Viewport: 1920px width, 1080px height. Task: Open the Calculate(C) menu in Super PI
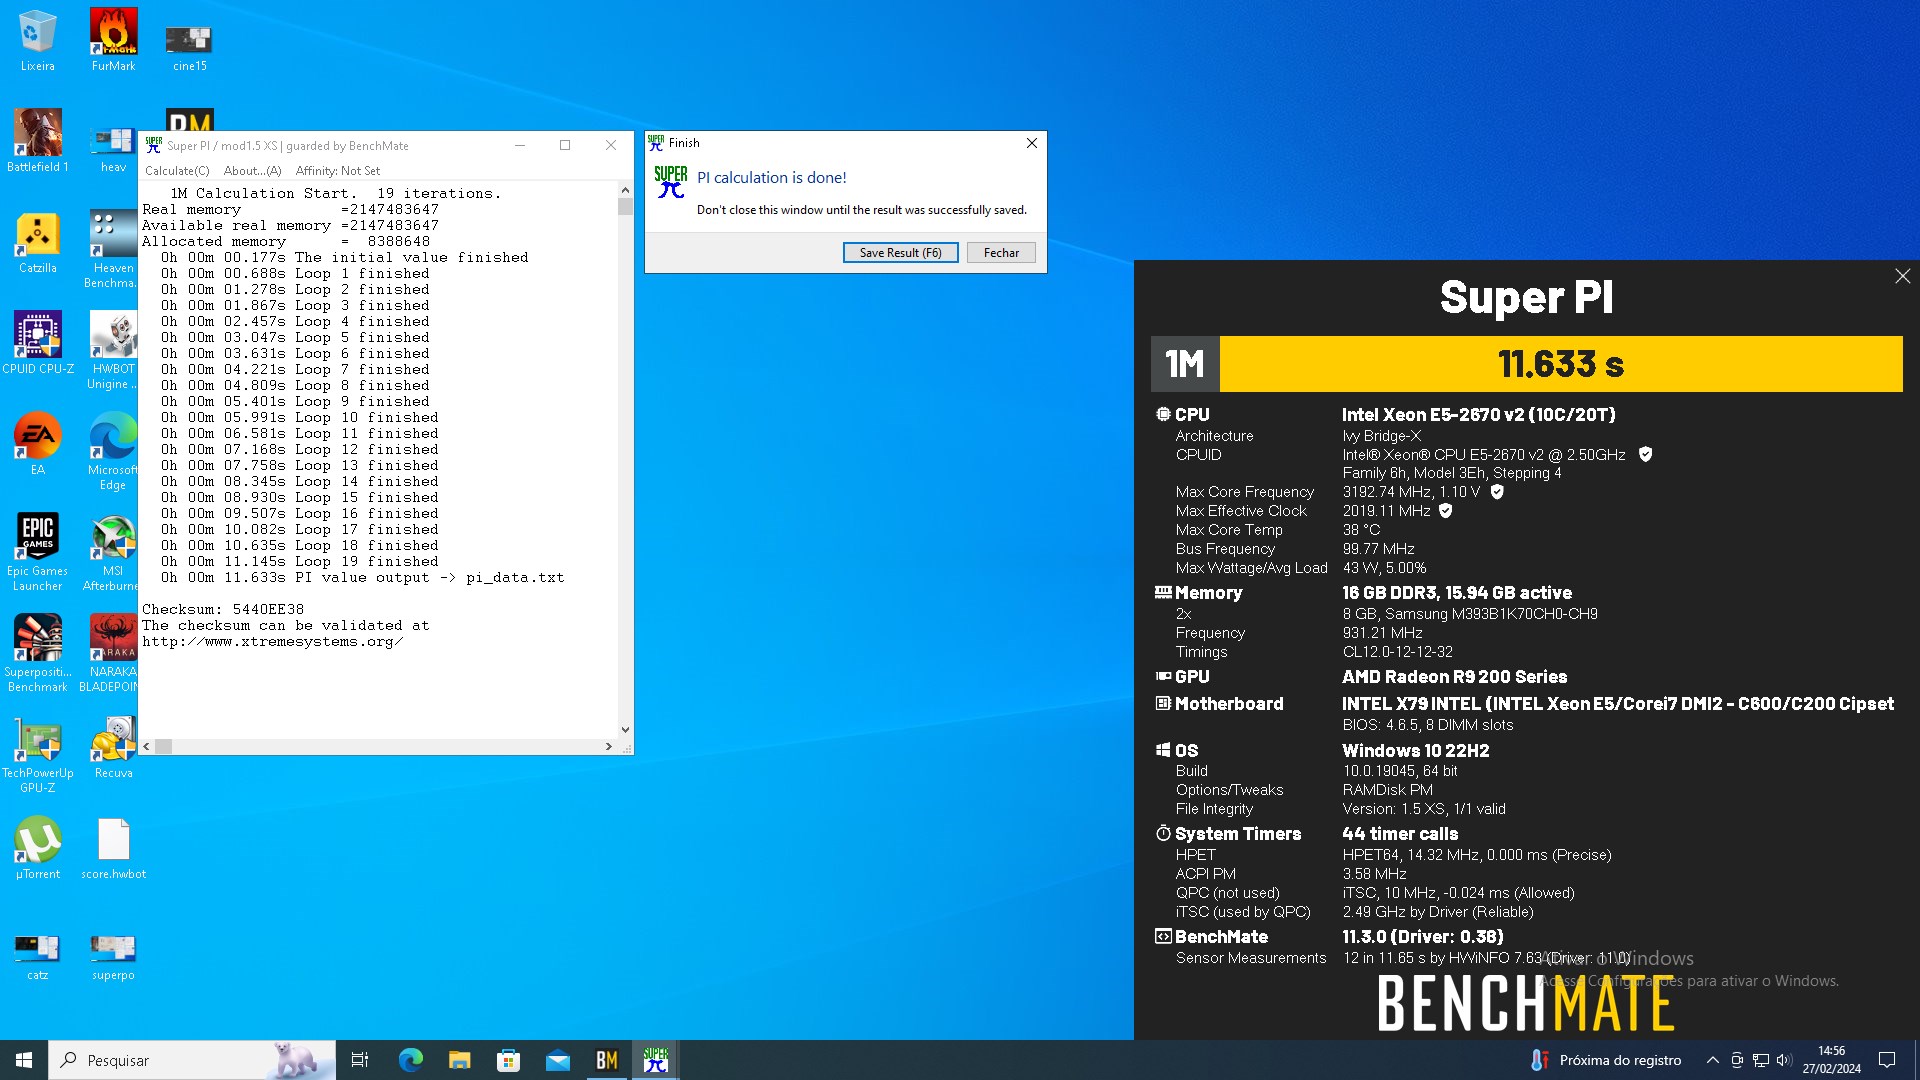pyautogui.click(x=177, y=171)
